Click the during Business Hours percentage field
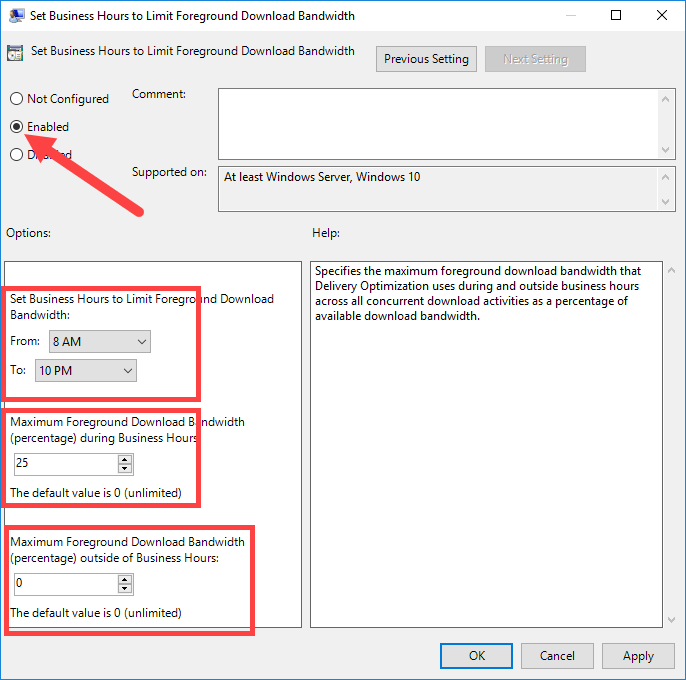Screen dimensions: 686x680 pyautogui.click(x=66, y=464)
